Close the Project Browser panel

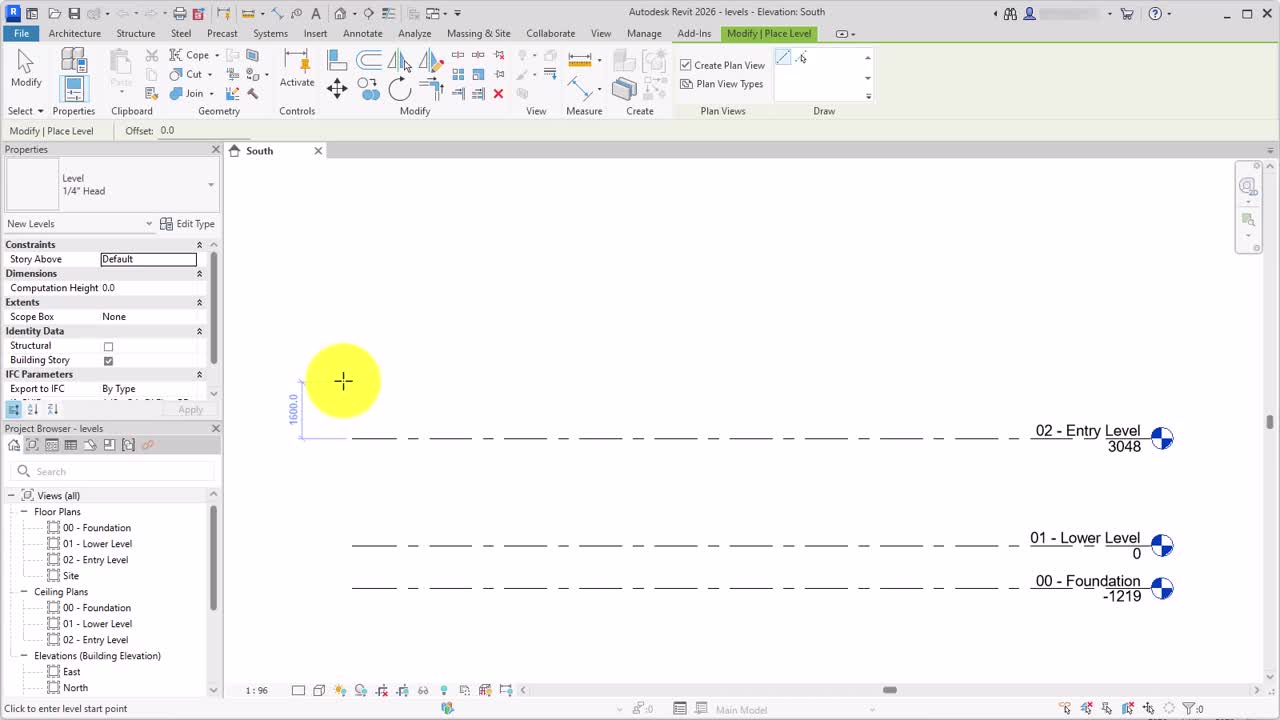click(x=215, y=429)
